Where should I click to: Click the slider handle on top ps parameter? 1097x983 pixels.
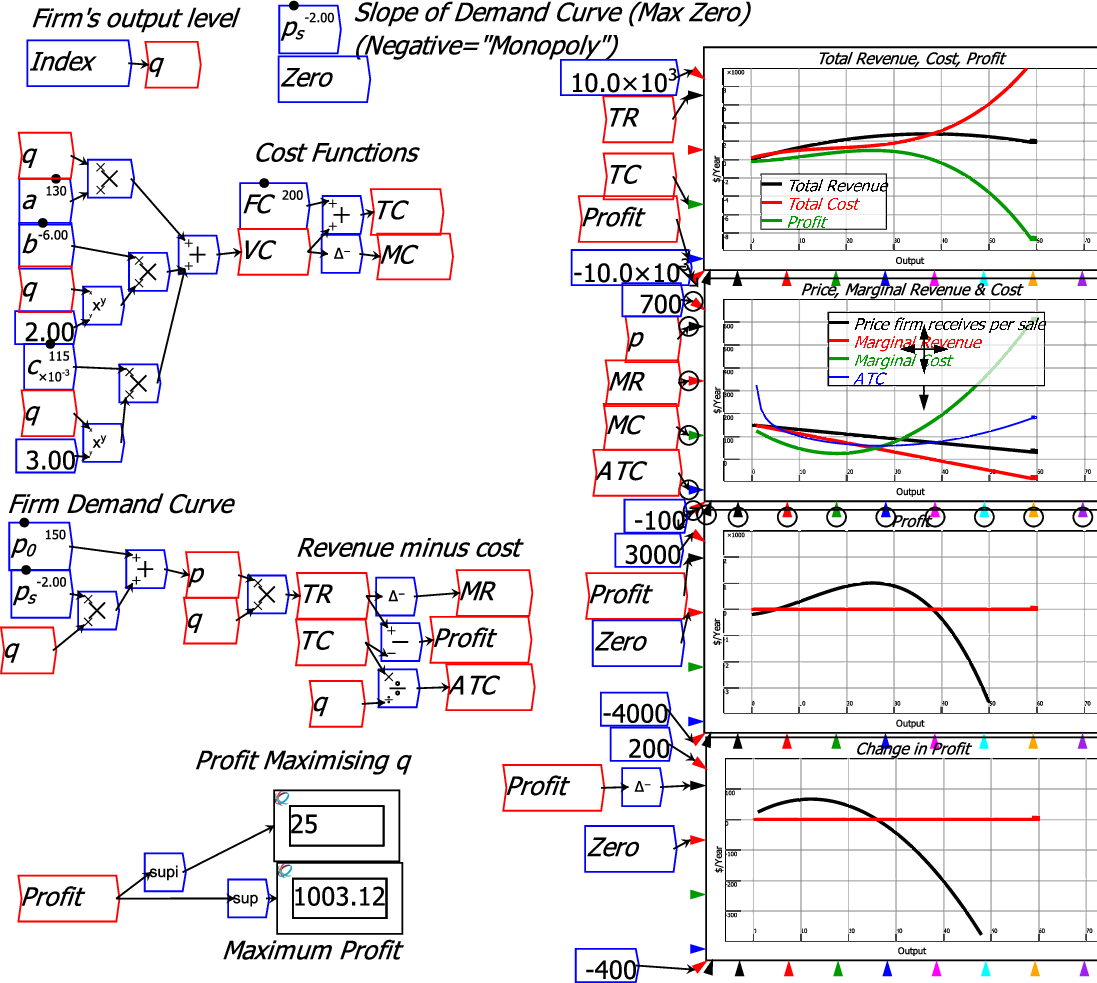click(293, 6)
